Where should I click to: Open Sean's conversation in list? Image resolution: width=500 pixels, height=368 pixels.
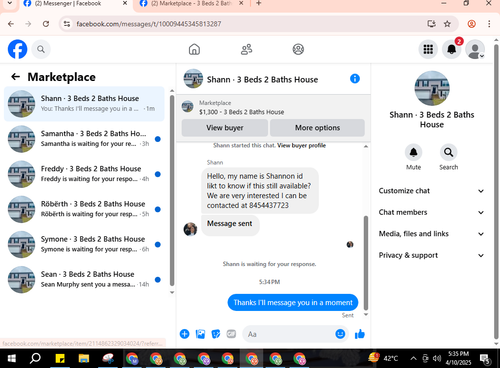coord(84,279)
